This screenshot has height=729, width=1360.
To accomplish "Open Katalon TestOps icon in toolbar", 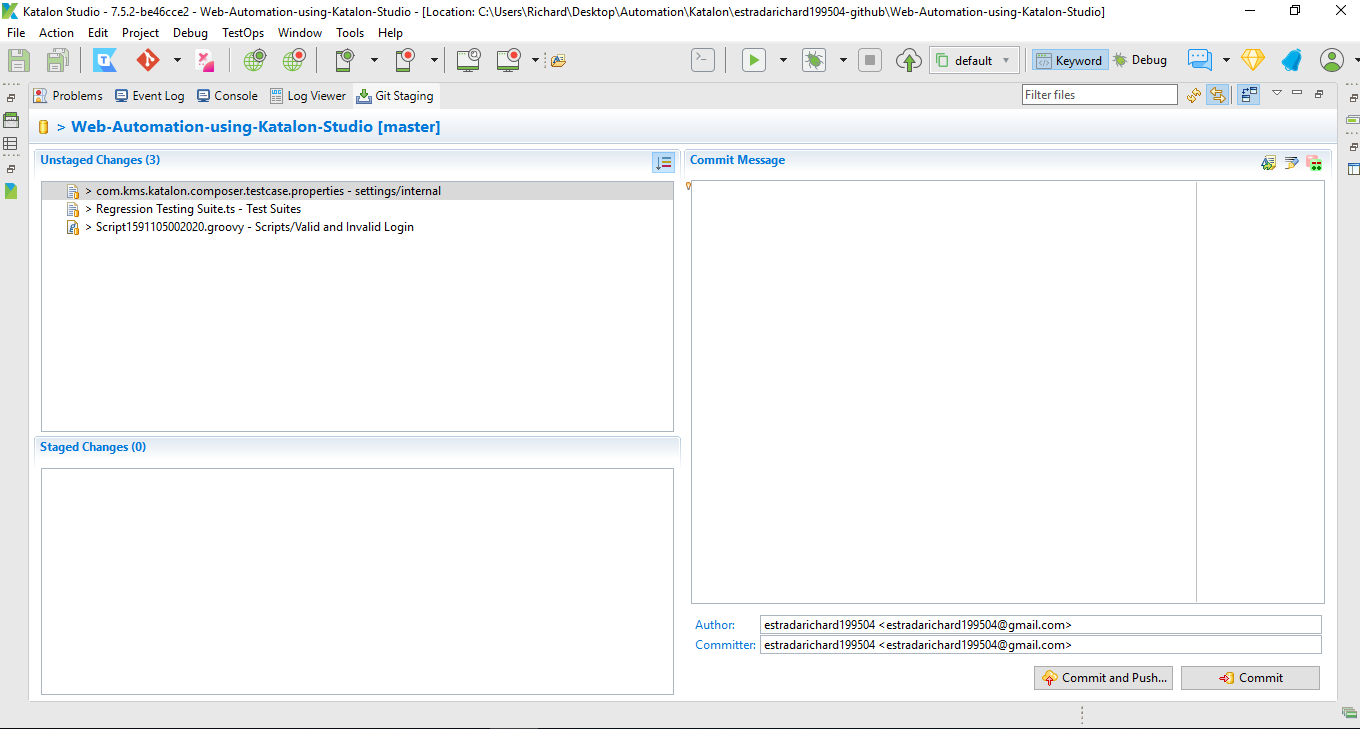I will coord(105,60).
